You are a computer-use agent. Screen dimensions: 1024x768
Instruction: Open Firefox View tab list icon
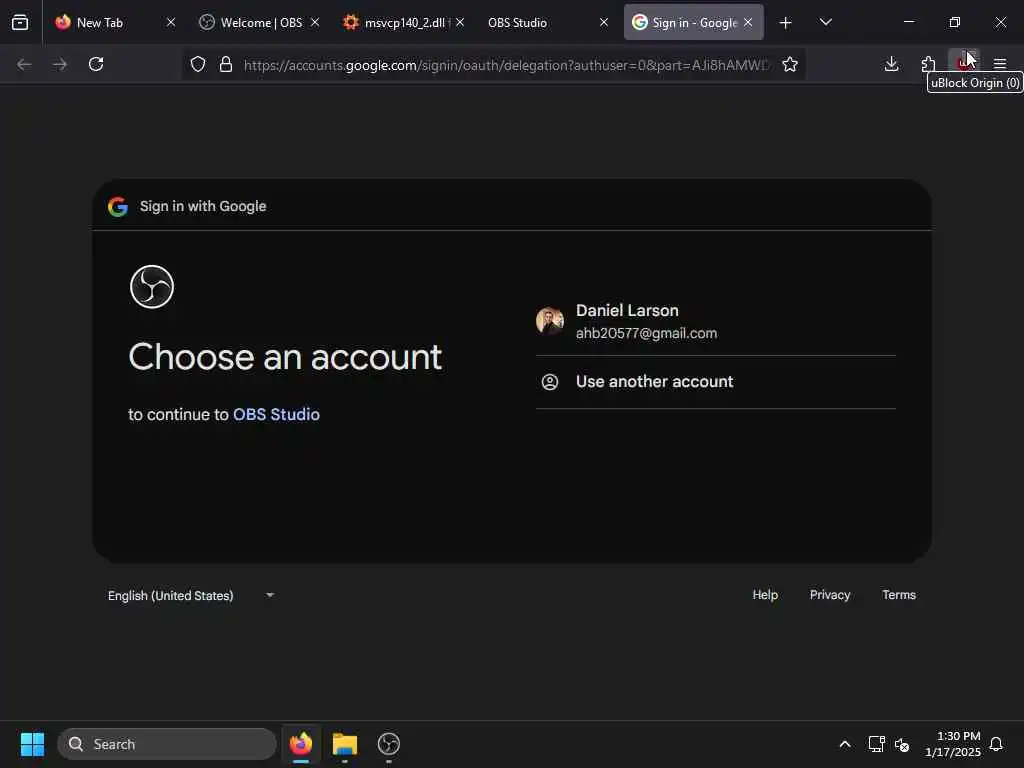point(20,22)
